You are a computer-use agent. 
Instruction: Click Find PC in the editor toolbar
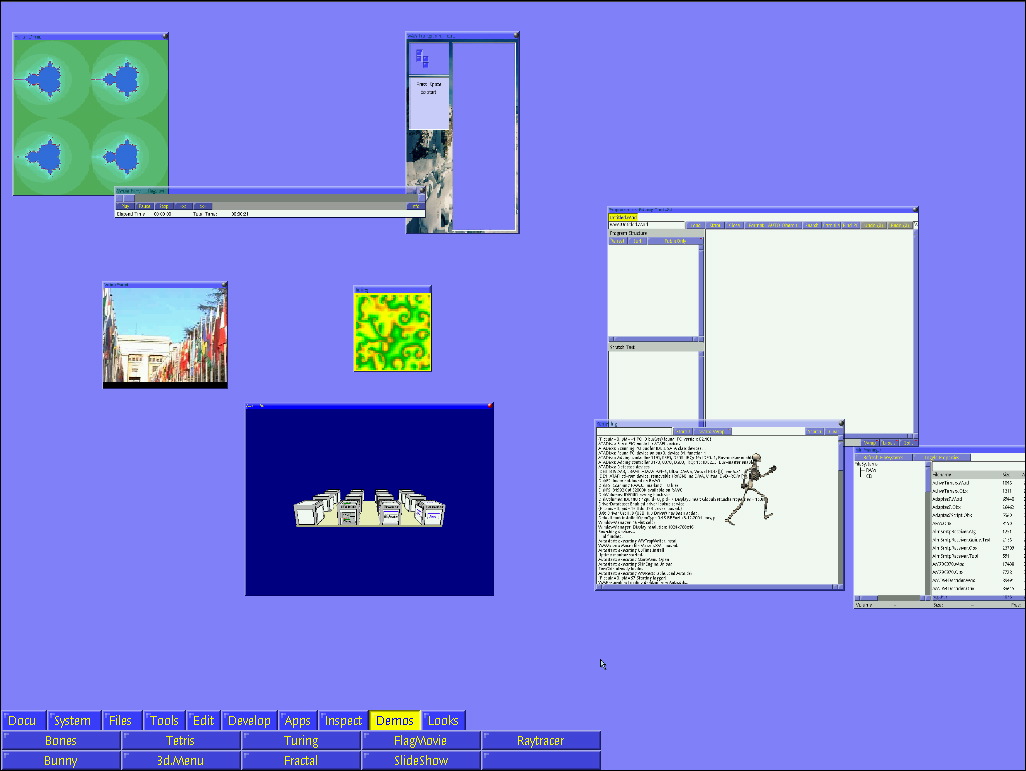[851, 225]
